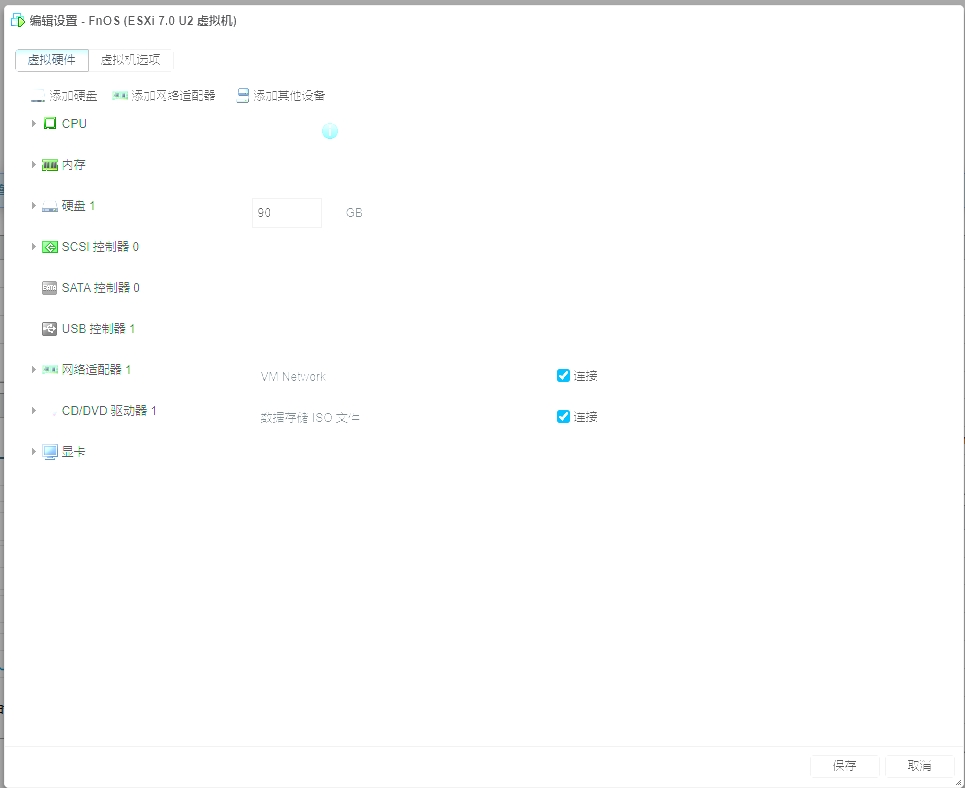Click the network adapter 1 (网络适配器 1) label text
The width and height of the screenshot is (965, 788).
click(97, 369)
